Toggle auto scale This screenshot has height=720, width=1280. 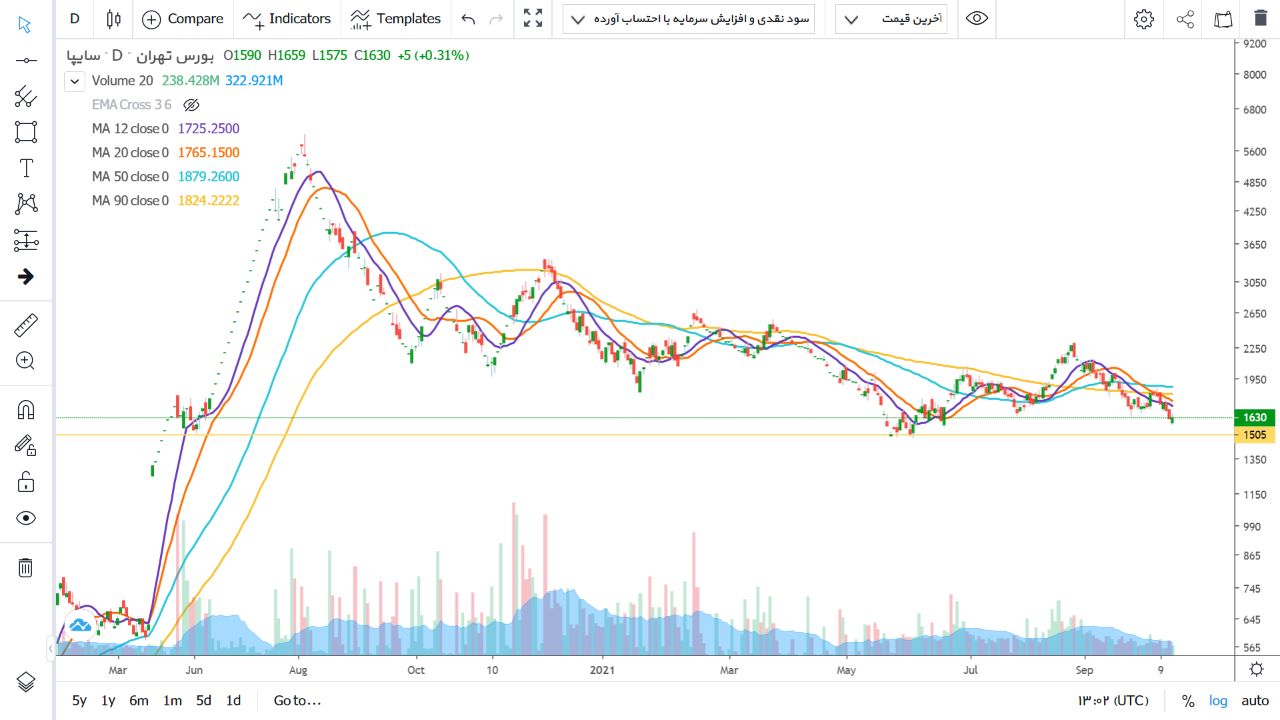(x=1255, y=701)
